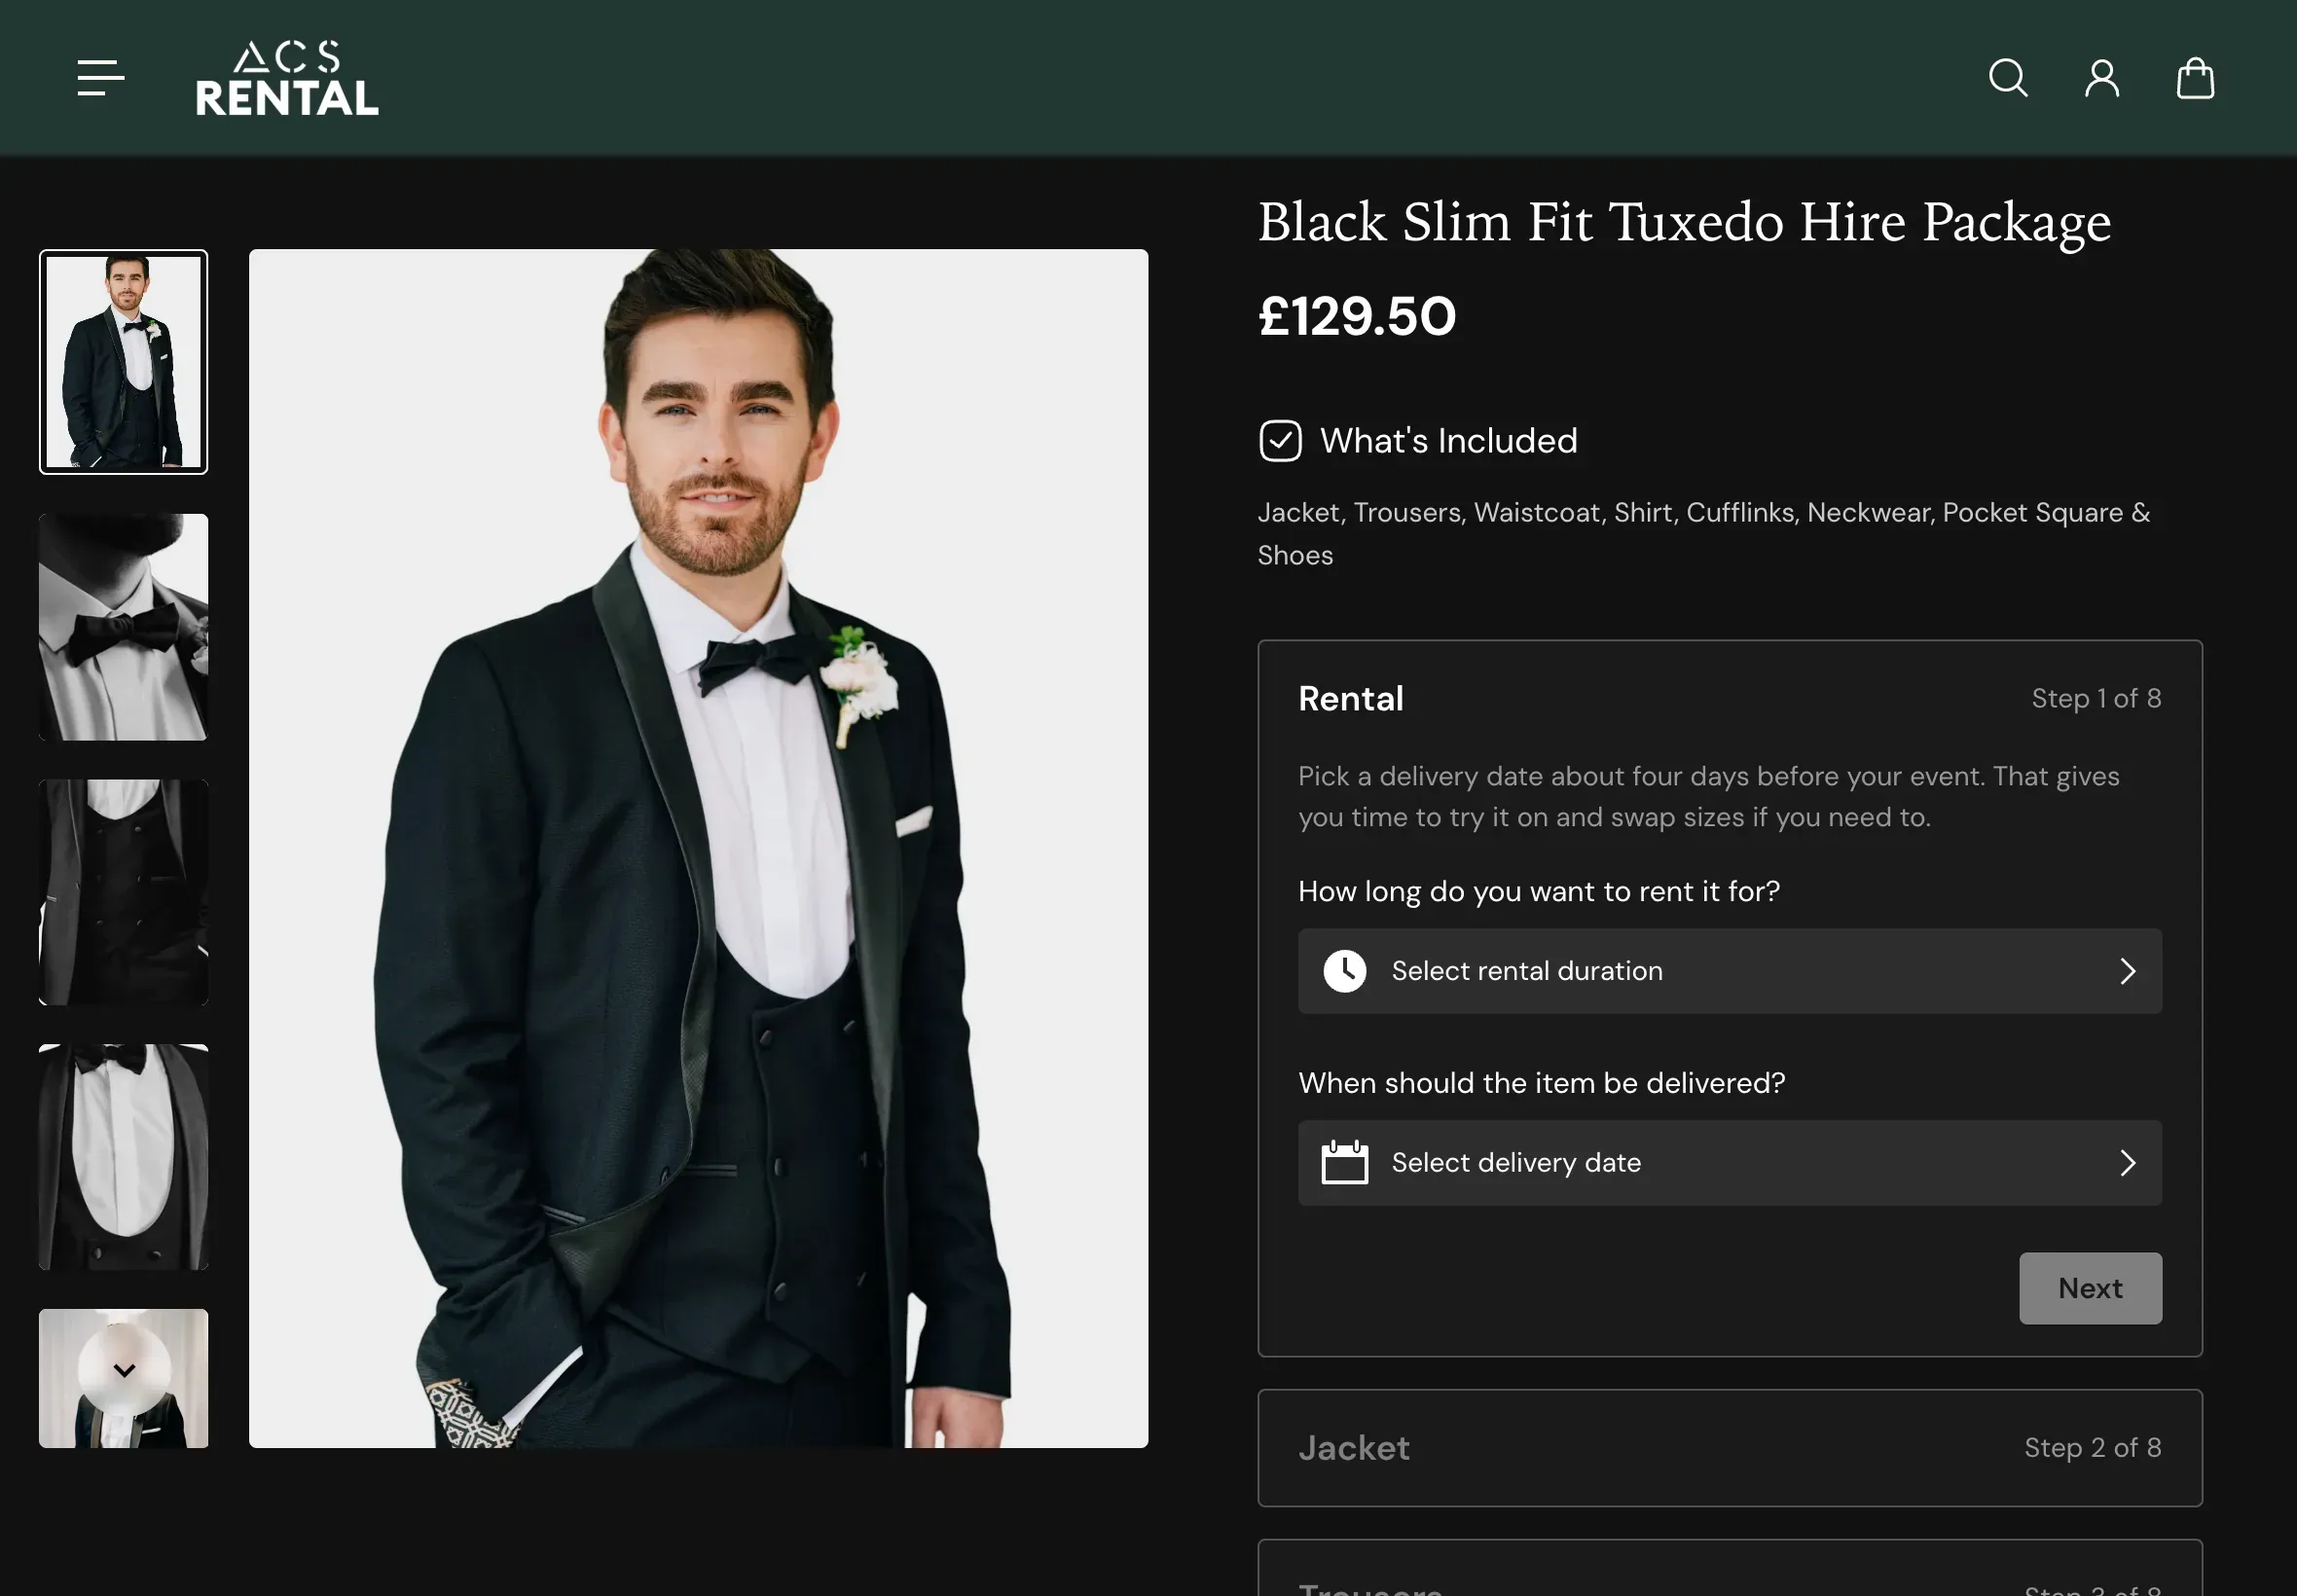Open the shopping bag icon

point(2196,77)
